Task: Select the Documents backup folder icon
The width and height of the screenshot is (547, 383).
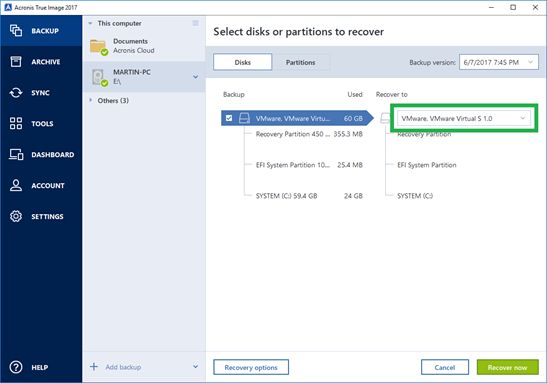Action: coord(98,47)
